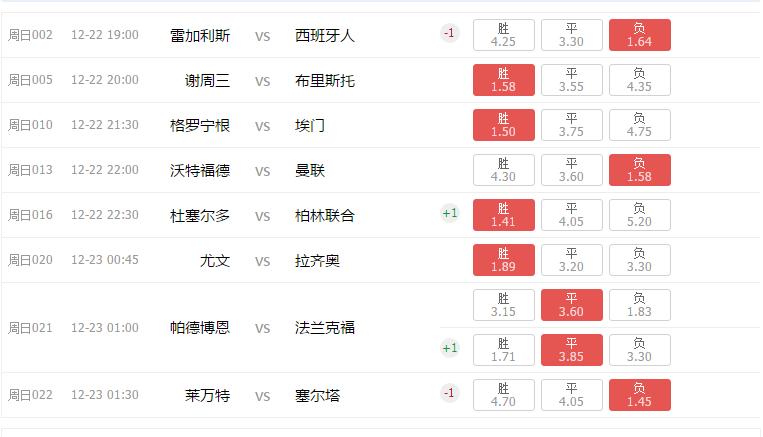Choose 负 4.75 for 格罗宁根 vs 埃门
The image size is (763, 437).
(x=639, y=125)
